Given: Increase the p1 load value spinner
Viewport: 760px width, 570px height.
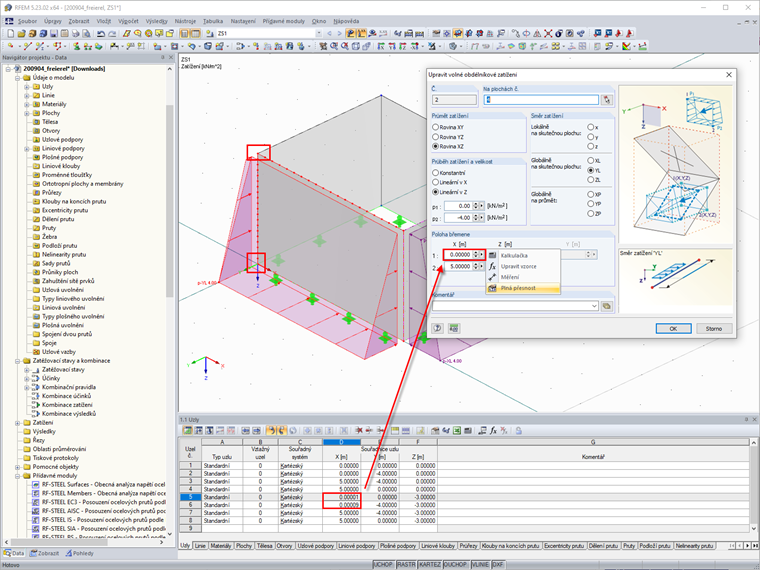Looking at the screenshot, I should point(476,204).
